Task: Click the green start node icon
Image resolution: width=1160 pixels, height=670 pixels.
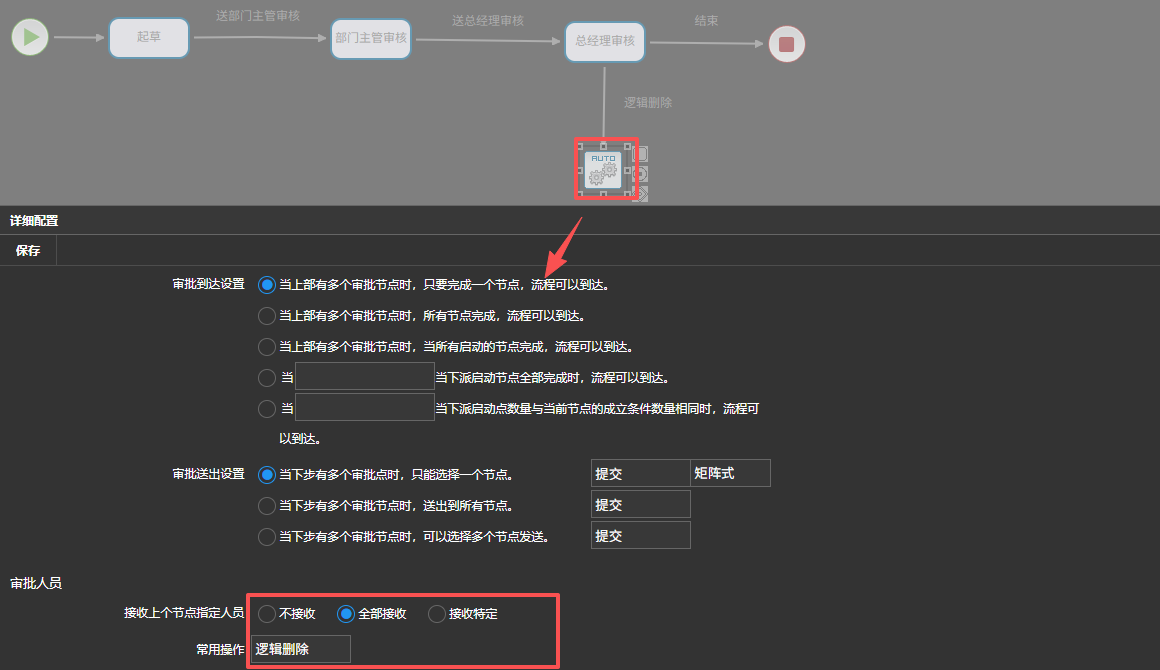Action: [x=30, y=38]
